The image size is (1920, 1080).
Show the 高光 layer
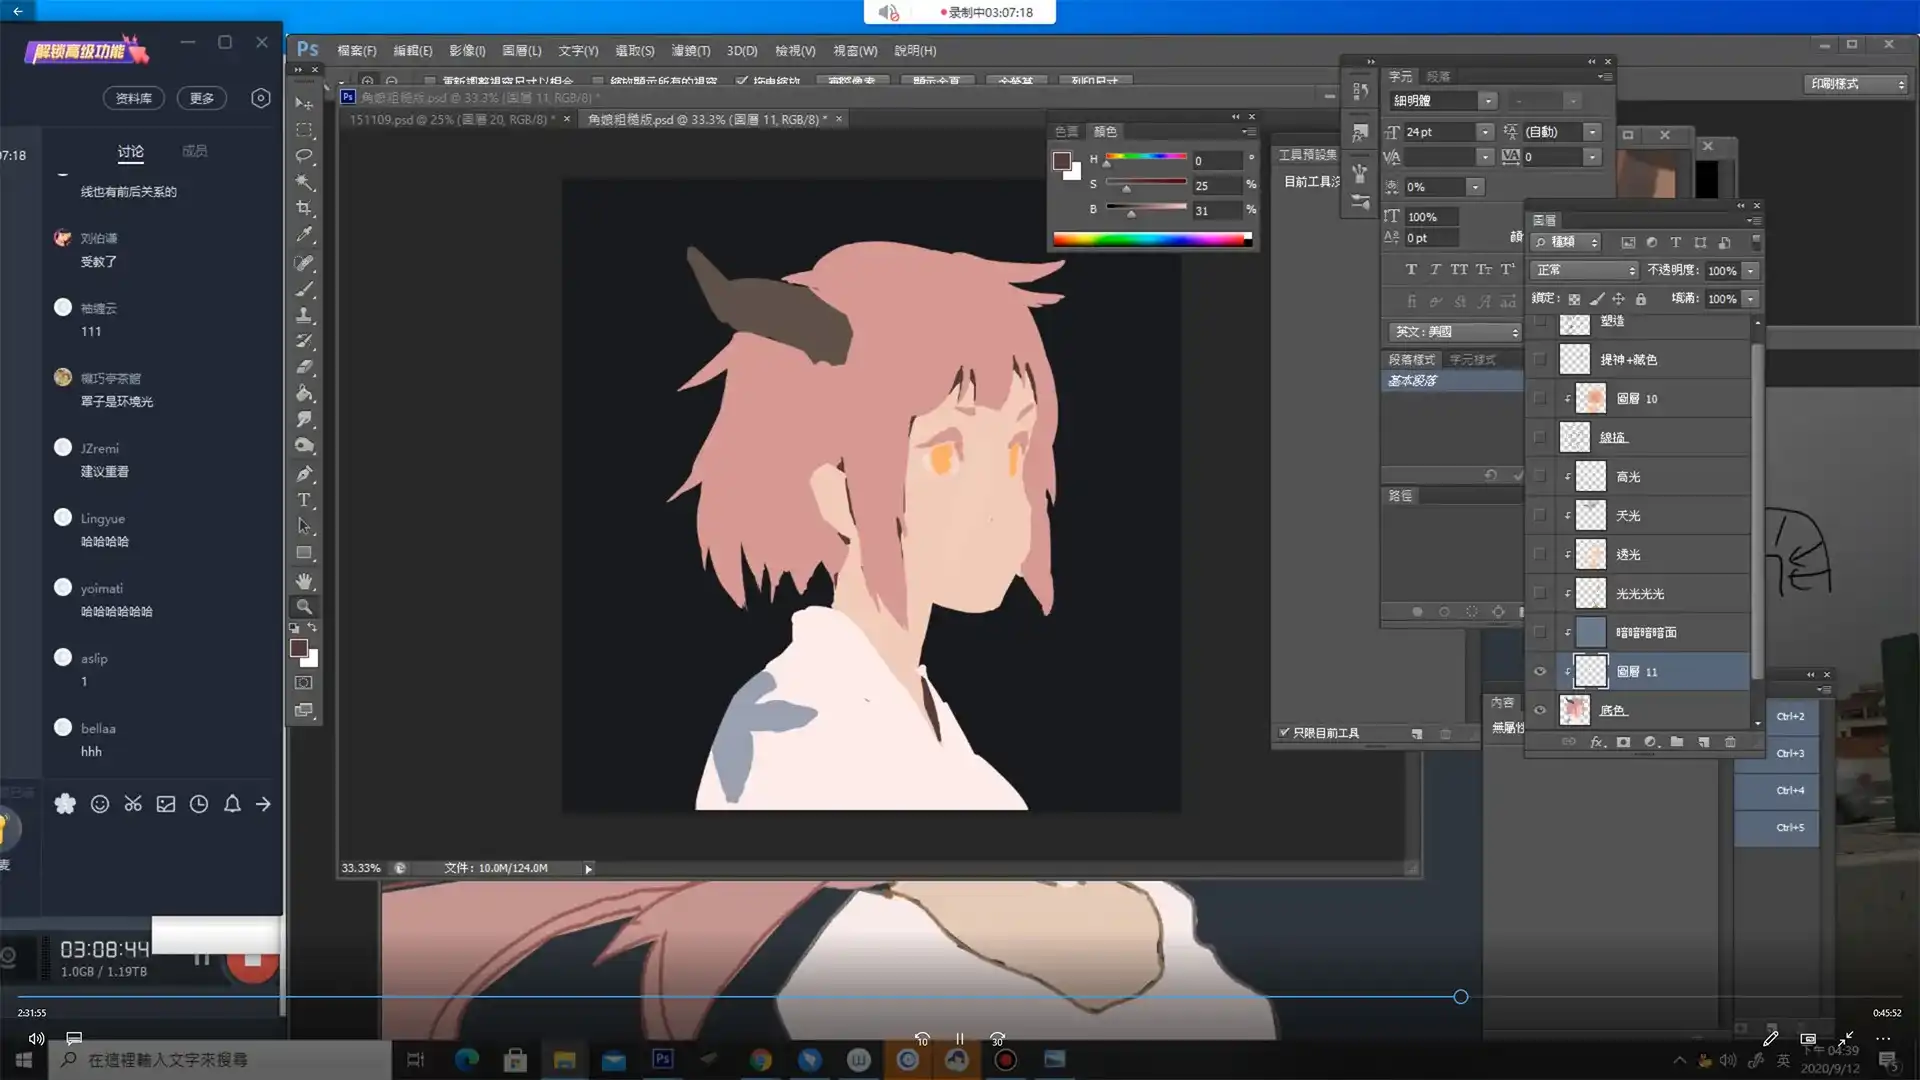click(1540, 476)
